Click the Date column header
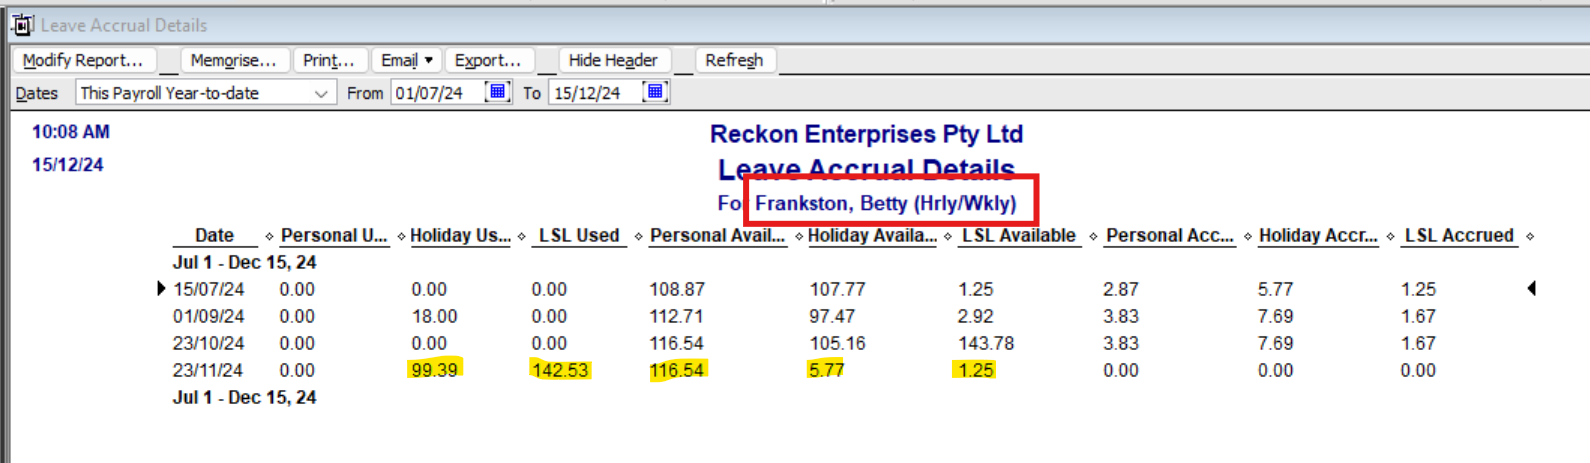This screenshot has height=463, width=1590. pos(214,236)
